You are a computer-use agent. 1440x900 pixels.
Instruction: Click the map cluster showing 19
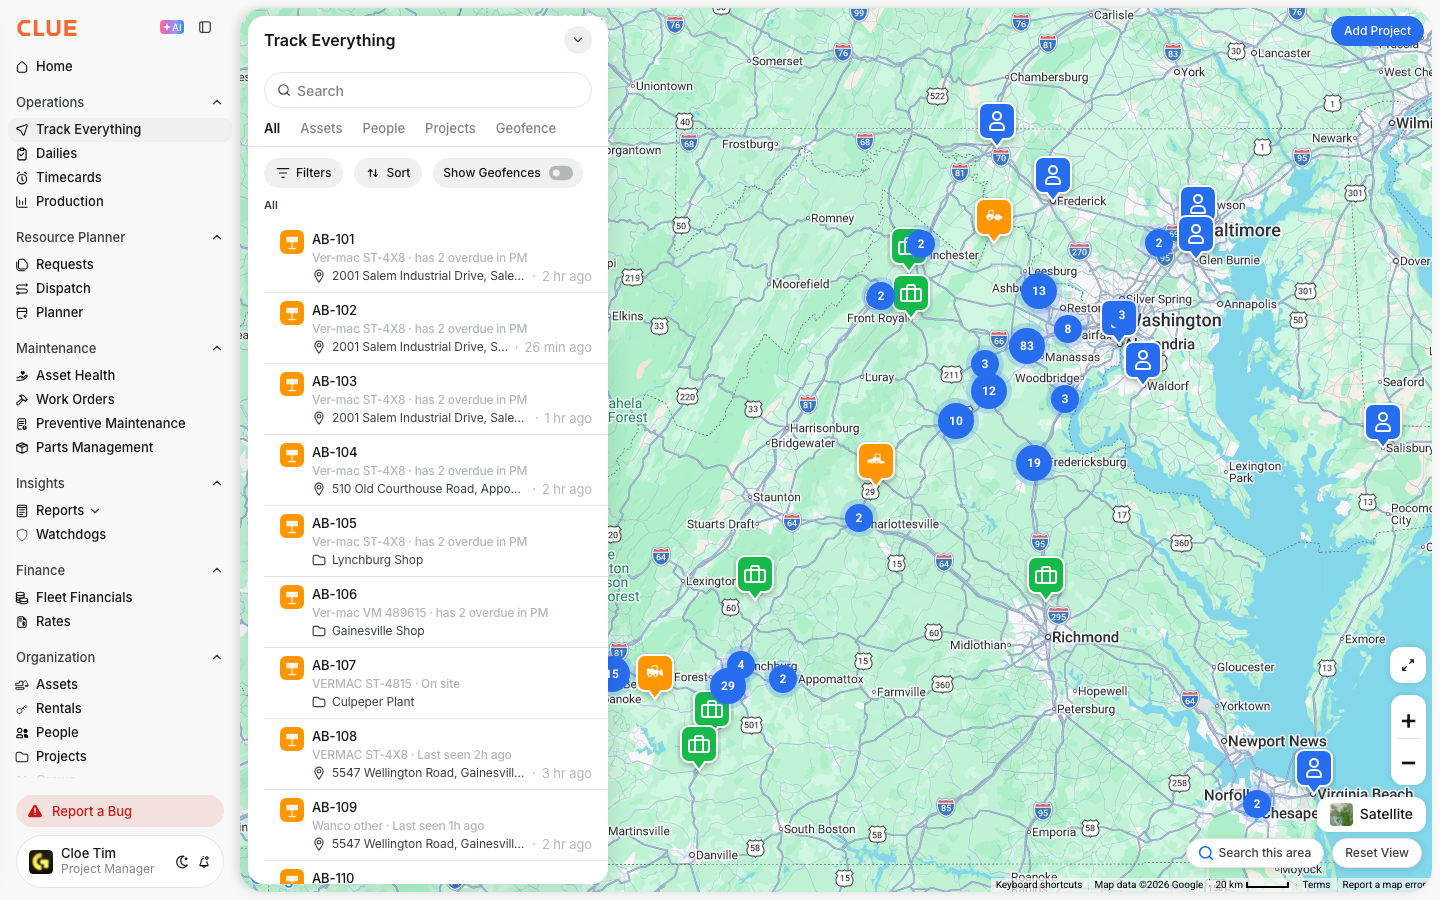pyautogui.click(x=1034, y=463)
